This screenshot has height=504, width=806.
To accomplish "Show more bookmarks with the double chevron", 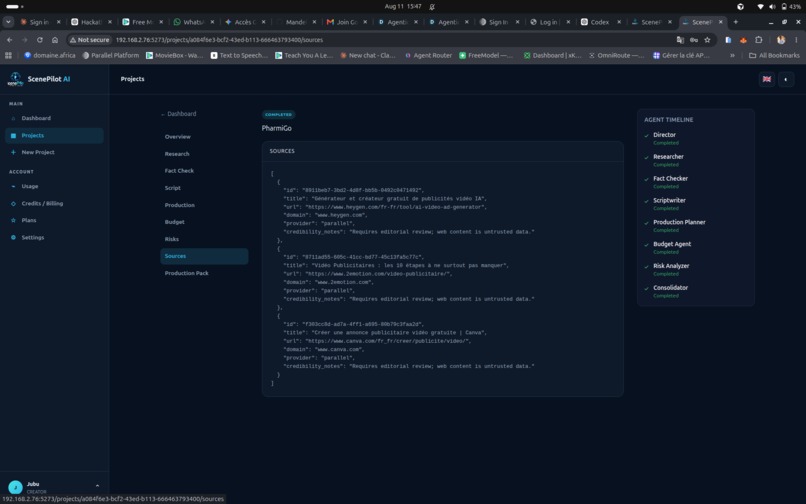I will pos(732,56).
